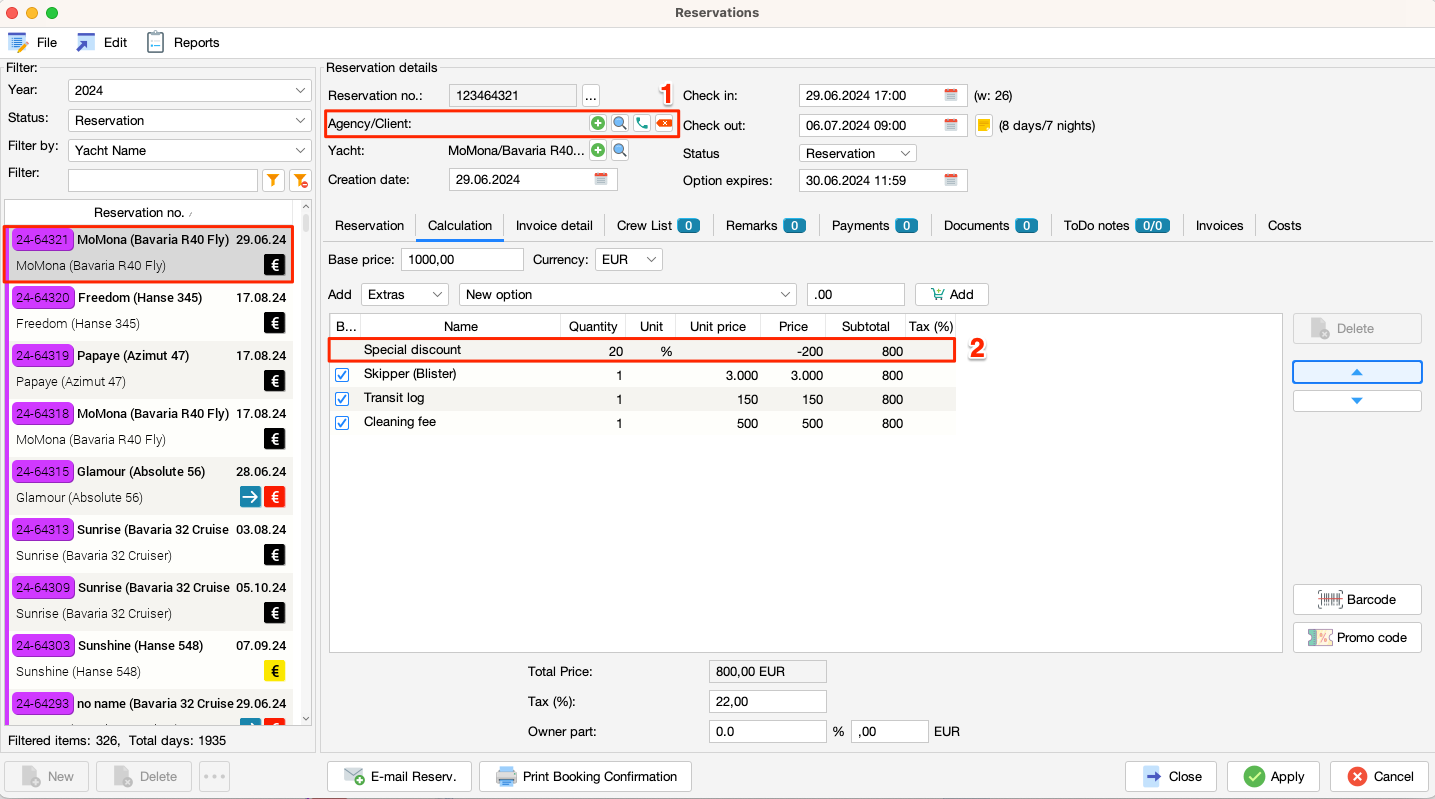Open the Filter by Yacht Name dropdown
Screen dimensions: 1435x799
coord(189,150)
